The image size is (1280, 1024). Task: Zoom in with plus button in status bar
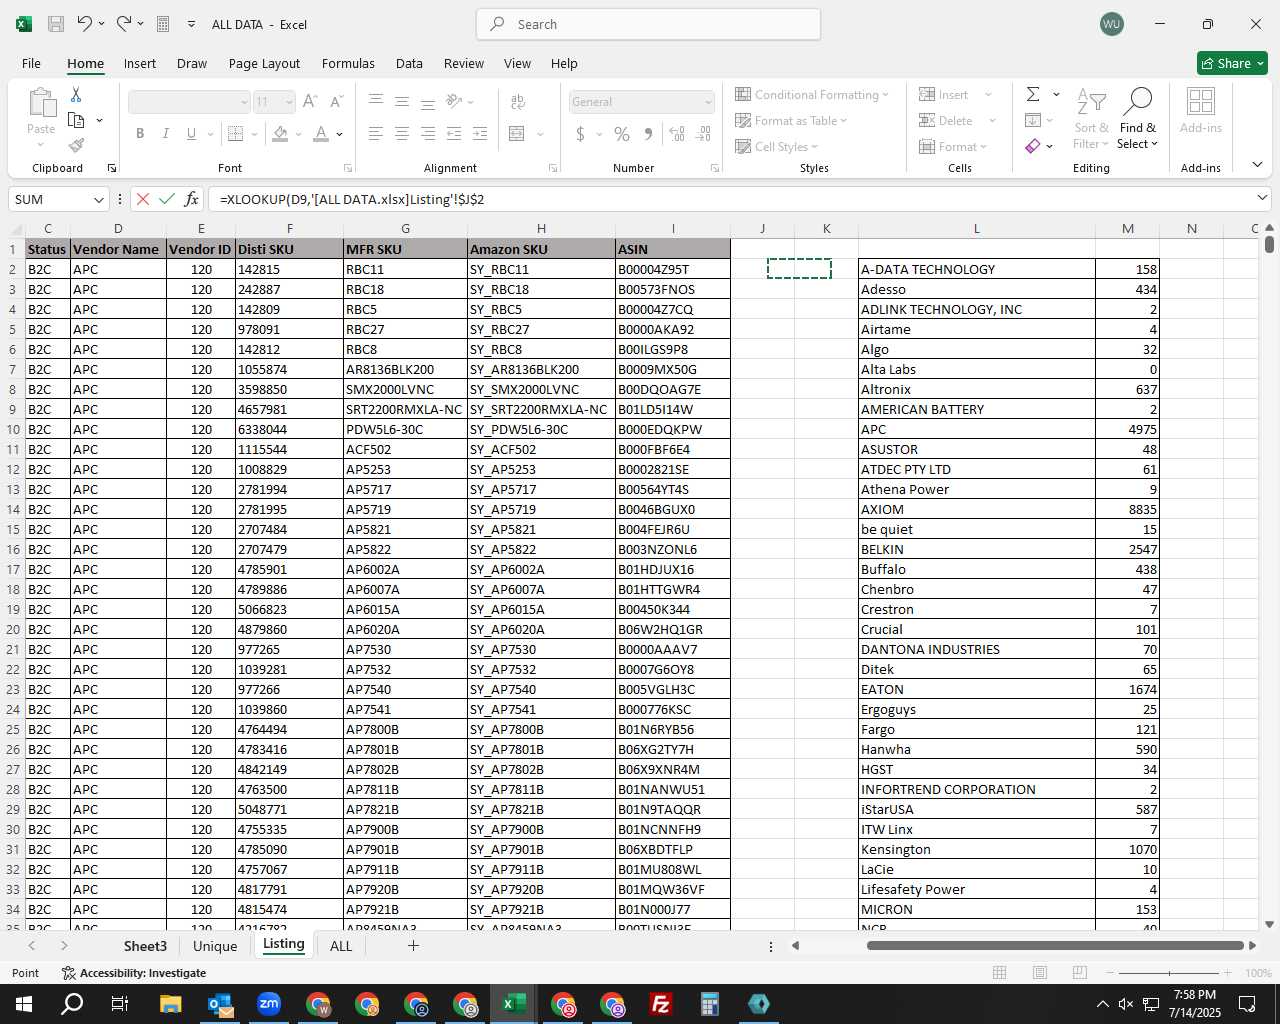pyautogui.click(x=1227, y=973)
